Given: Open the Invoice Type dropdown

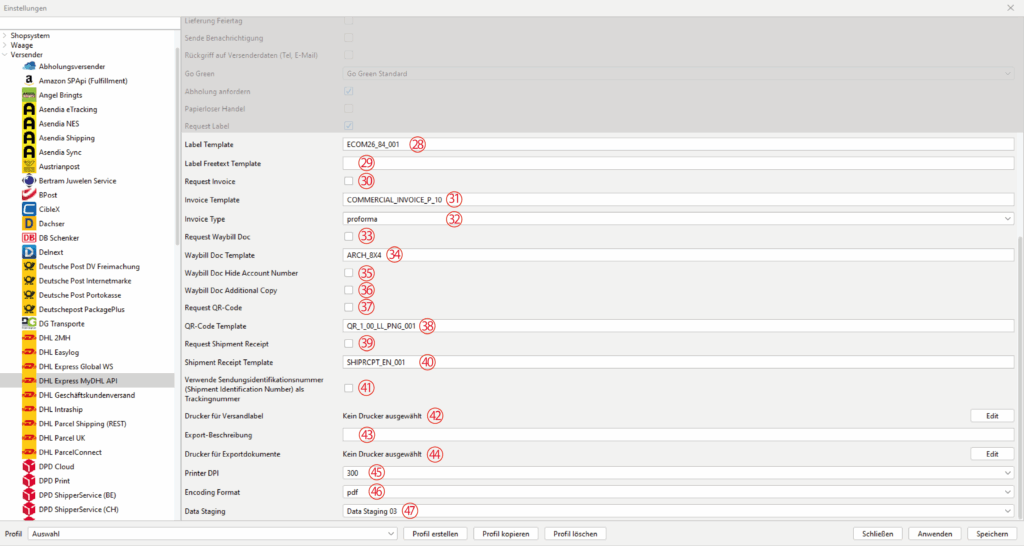Looking at the screenshot, I should click(x=678, y=219).
